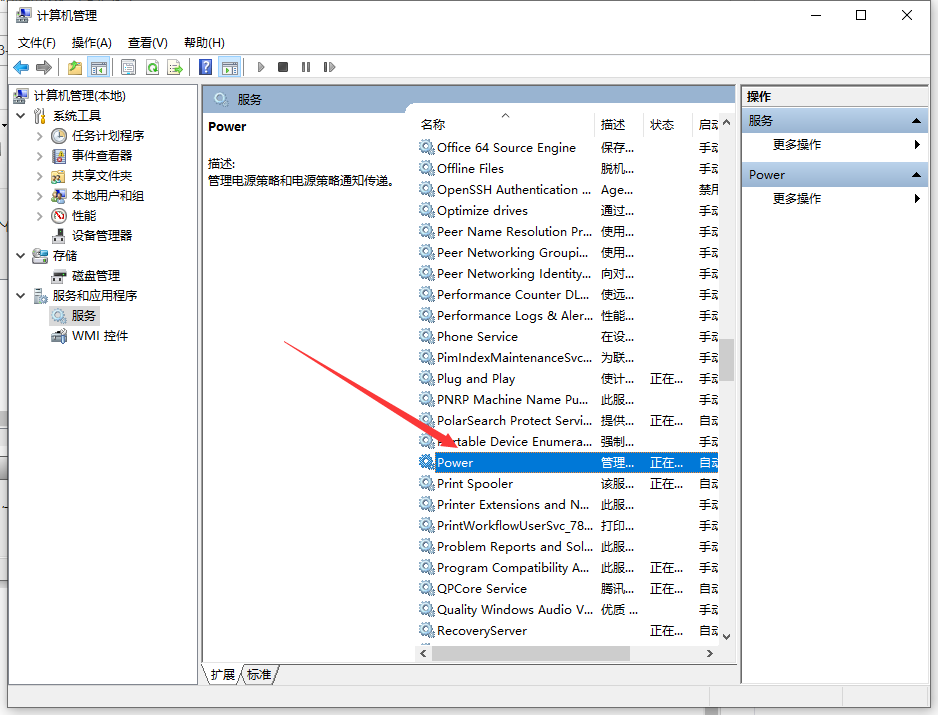This screenshot has height=715, width=938.
Task: Click the Back arrow toolbar button
Action: 21,67
